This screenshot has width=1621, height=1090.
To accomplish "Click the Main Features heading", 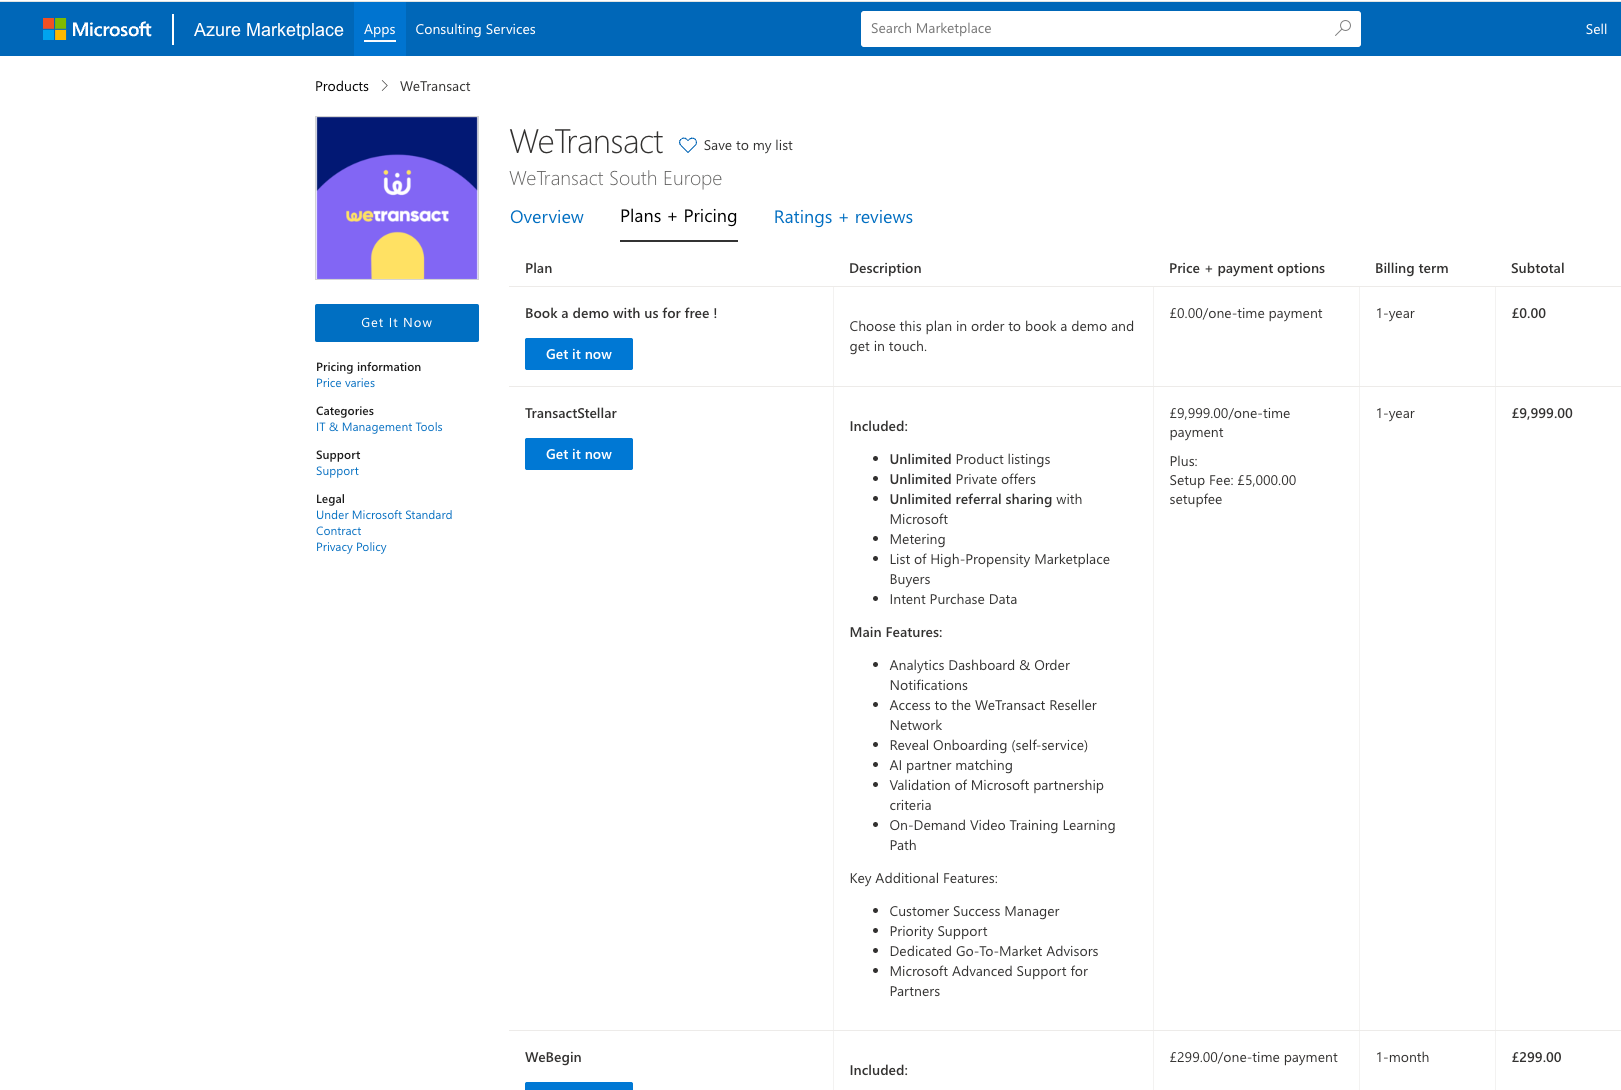I will point(896,632).
